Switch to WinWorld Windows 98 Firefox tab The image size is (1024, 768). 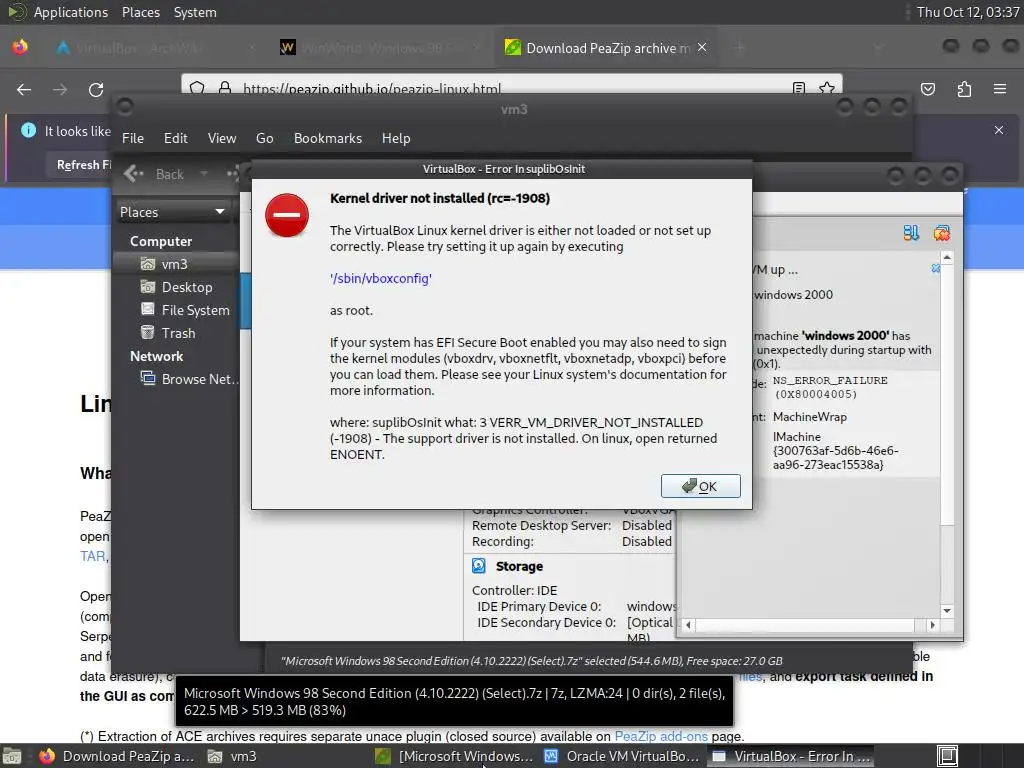coord(380,48)
